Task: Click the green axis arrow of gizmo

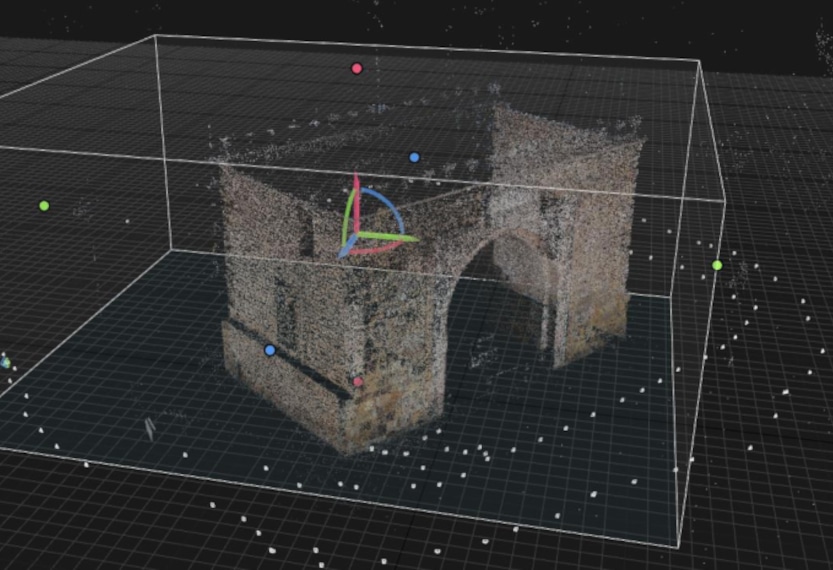Action: (x=388, y=237)
